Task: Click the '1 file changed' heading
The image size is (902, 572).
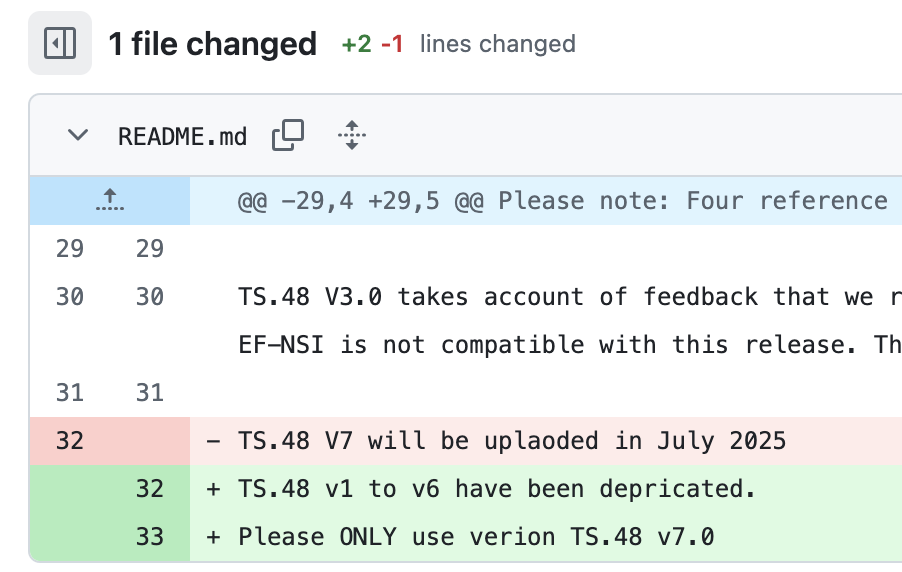Action: [212, 44]
